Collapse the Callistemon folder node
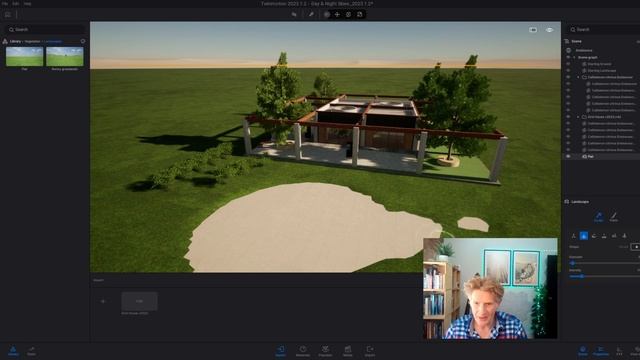This screenshot has width=640, height=360. tap(578, 77)
